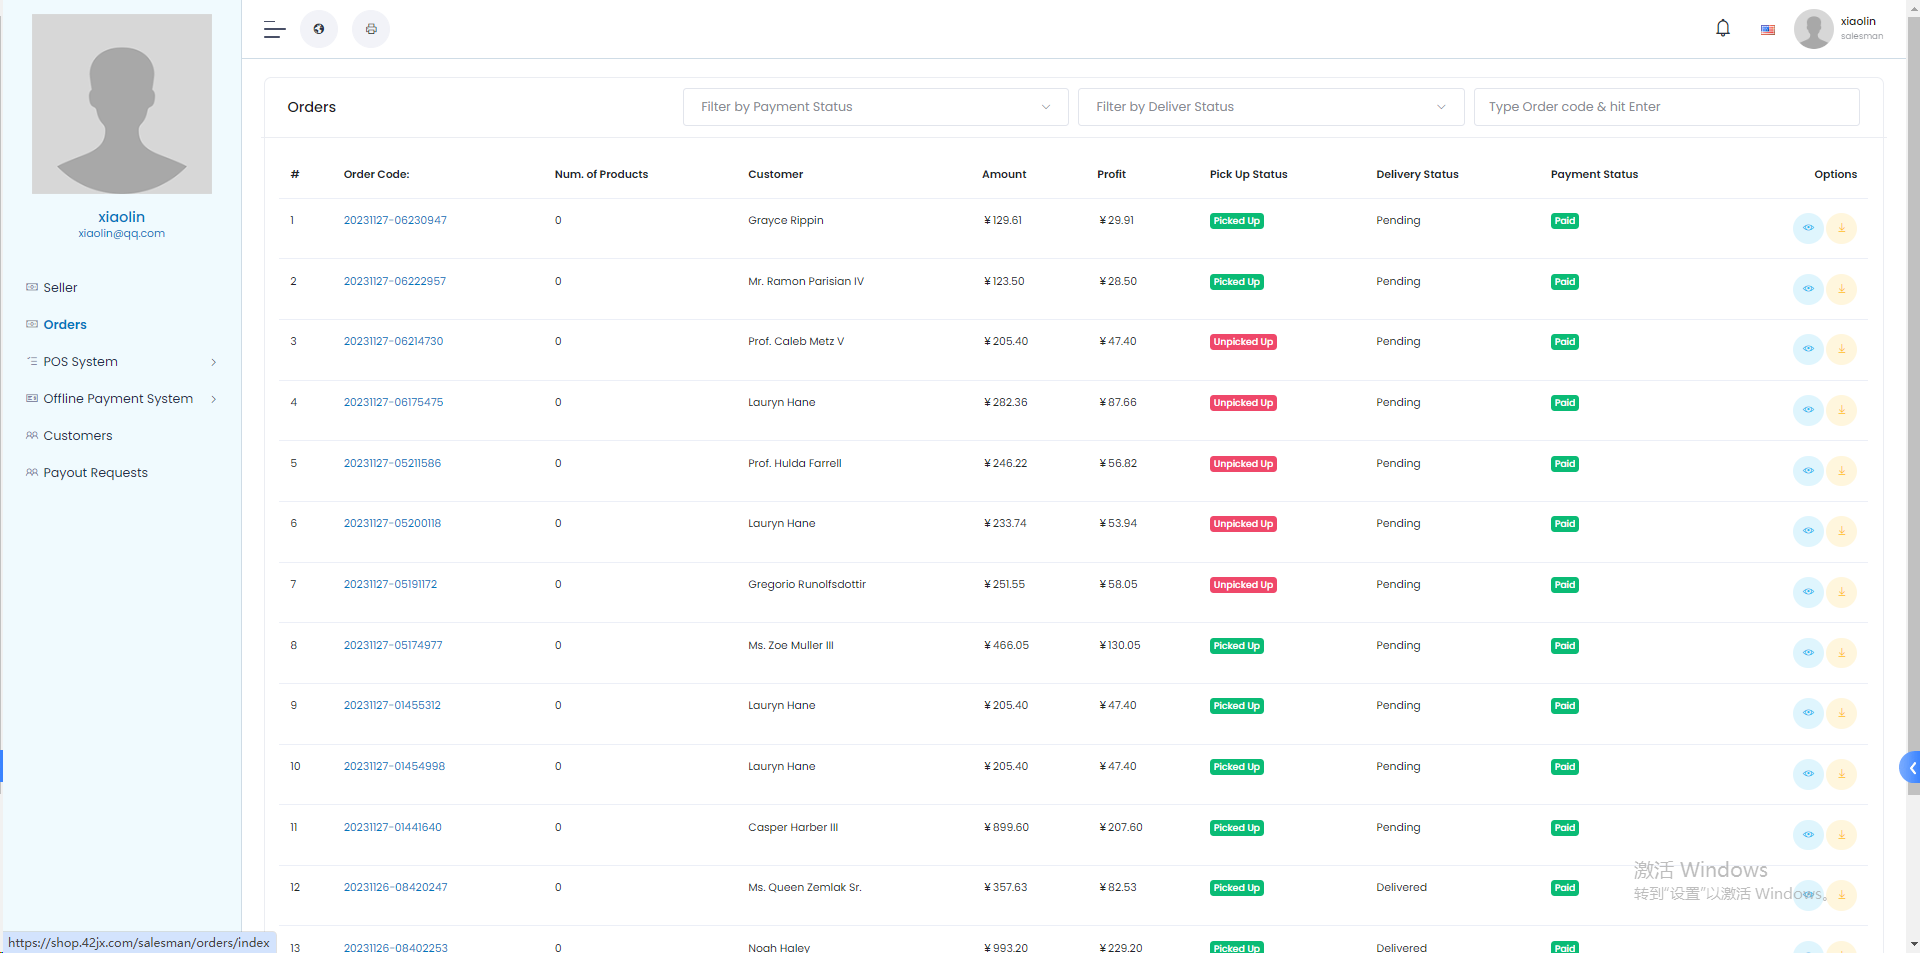Download invoice for order 20231127-06230947
This screenshot has height=953, width=1920.
click(1841, 228)
